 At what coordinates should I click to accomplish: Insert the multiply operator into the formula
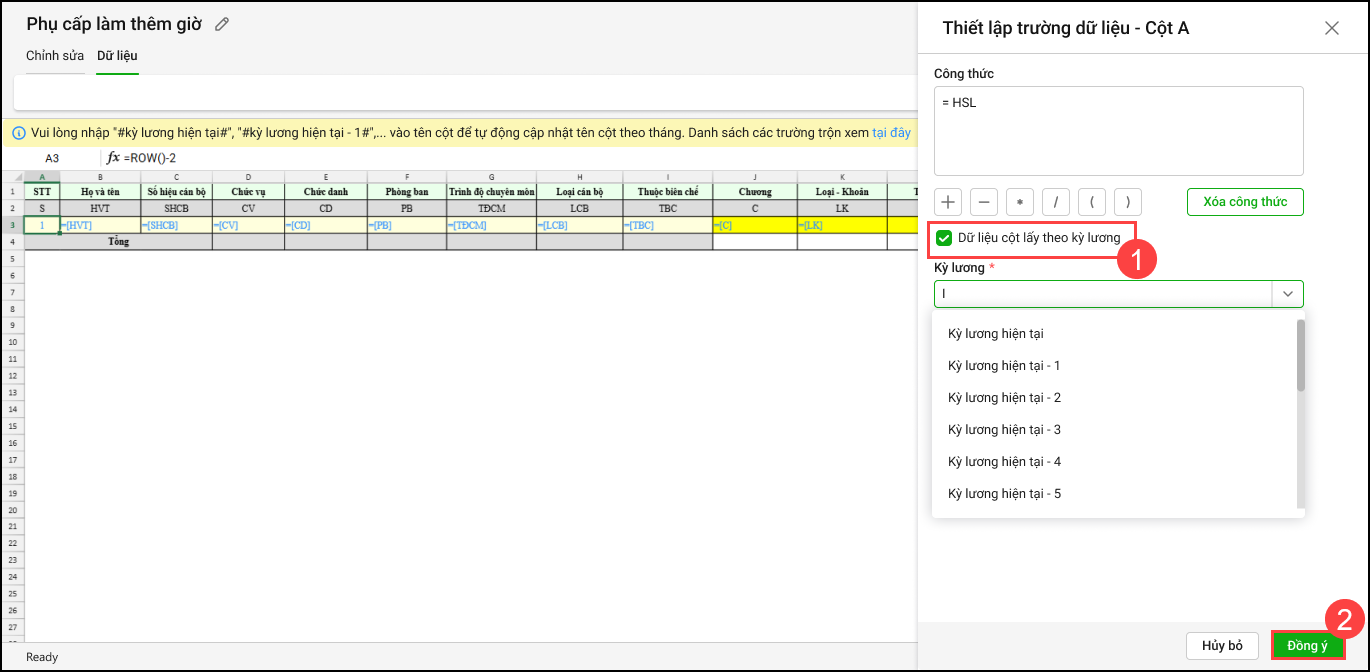coord(1020,201)
